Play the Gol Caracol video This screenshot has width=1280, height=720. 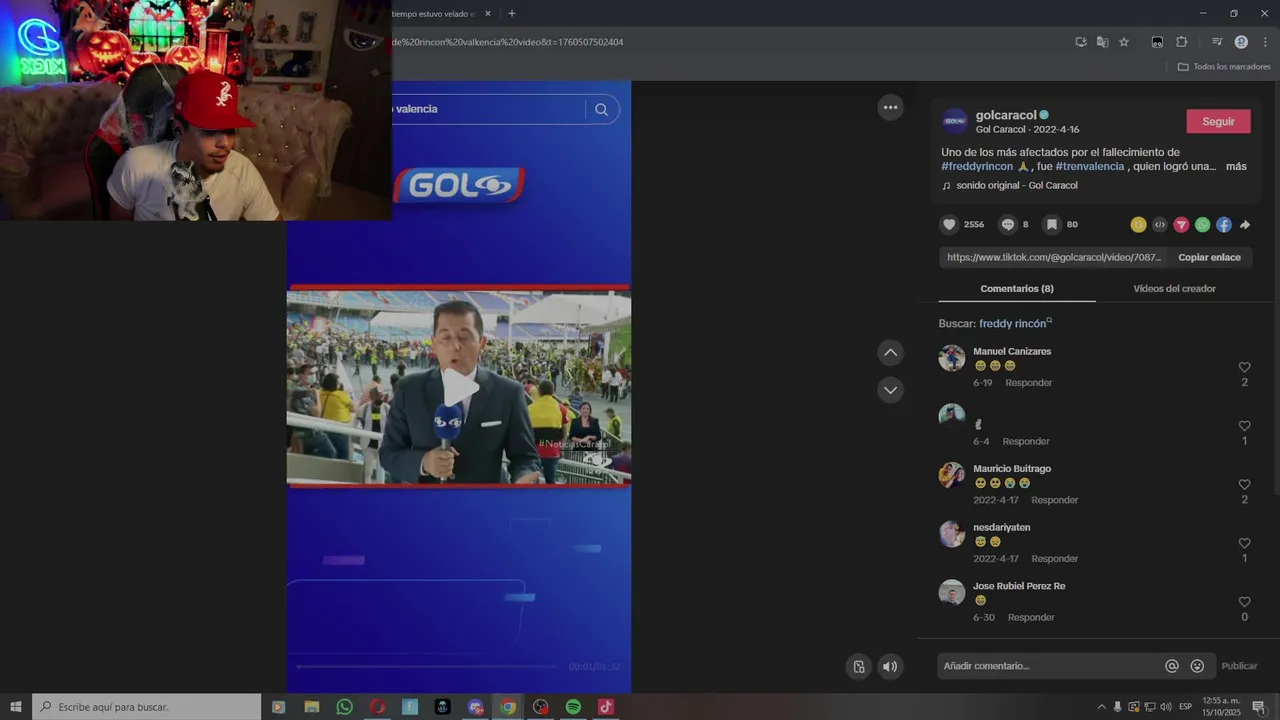pos(459,388)
